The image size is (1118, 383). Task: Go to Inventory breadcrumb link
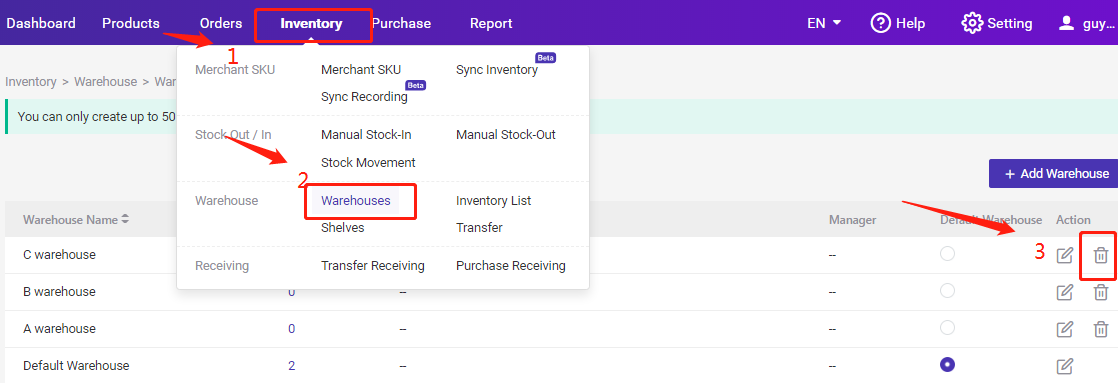[31, 81]
